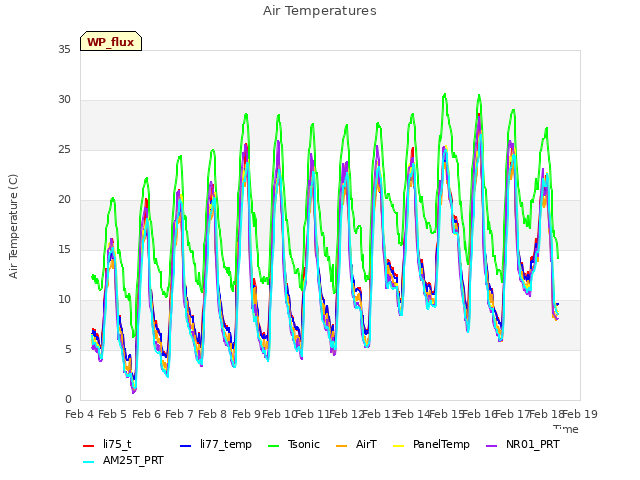Click the orange AirT legend swatch
The image size is (640, 480).
click(x=341, y=445)
